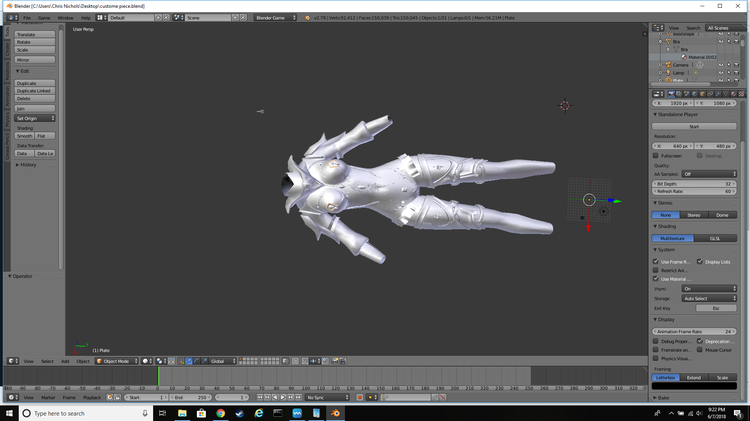Screen dimensions: 750x421
Task: Disable the Display Lists checkbox
Action: tap(700, 262)
